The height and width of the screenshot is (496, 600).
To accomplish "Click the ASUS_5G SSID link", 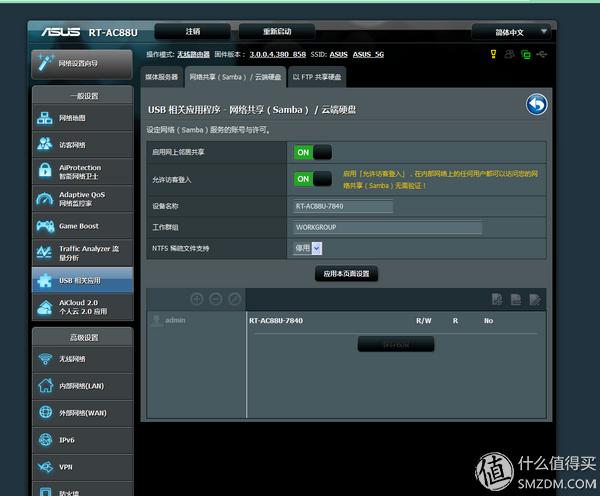I will tap(368, 54).
